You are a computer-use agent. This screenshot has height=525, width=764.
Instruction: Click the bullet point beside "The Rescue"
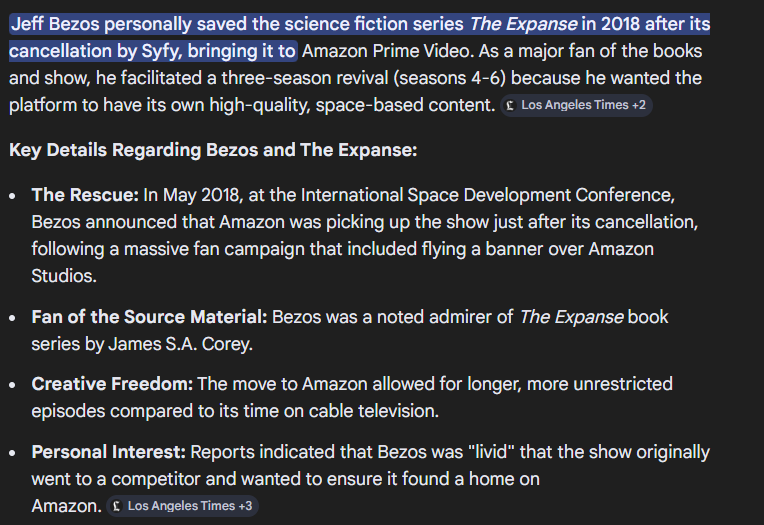[x=12, y=195]
